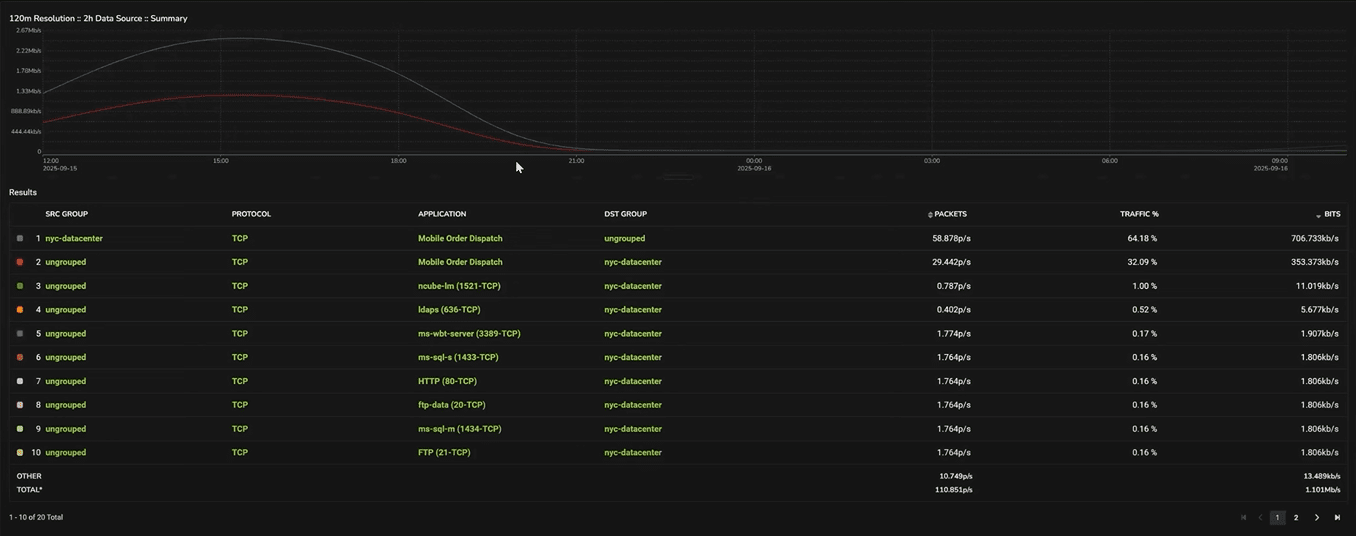This screenshot has height=536, width=1356.
Task: Go to the previous results page arrow
Action: click(1260, 517)
